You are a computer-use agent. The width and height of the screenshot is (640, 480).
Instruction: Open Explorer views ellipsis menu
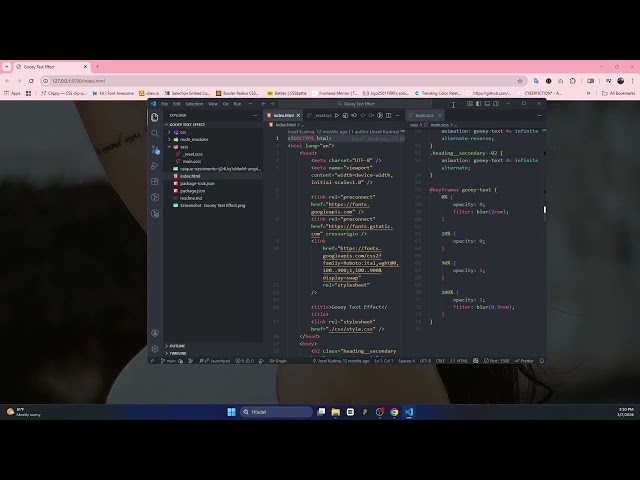(255, 116)
